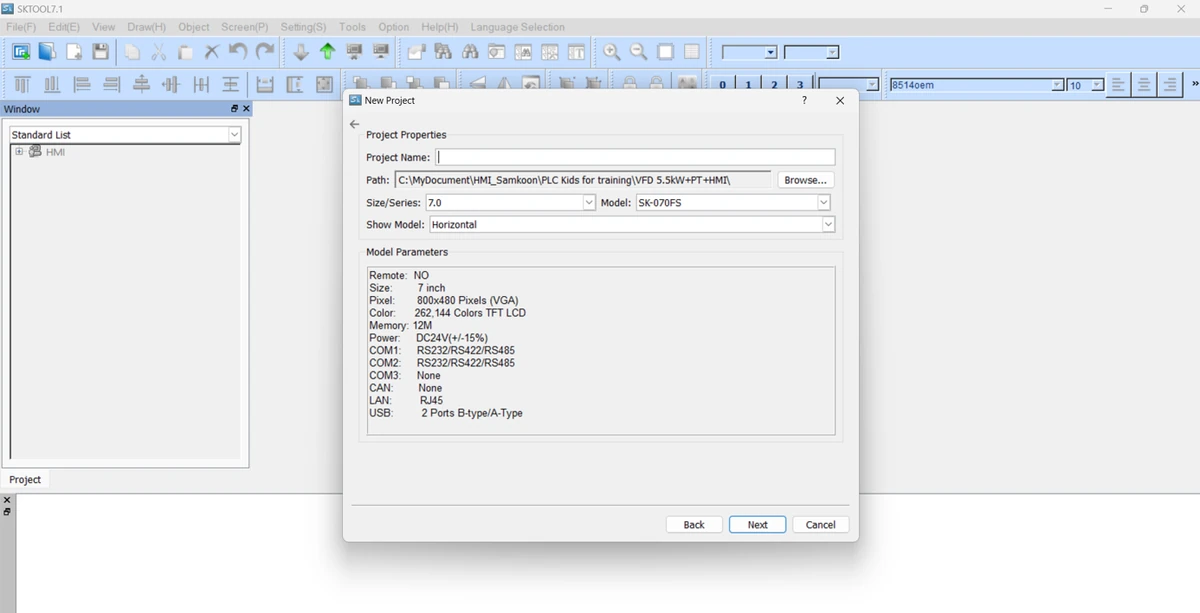Click the Redo arrow icon

point(265,52)
